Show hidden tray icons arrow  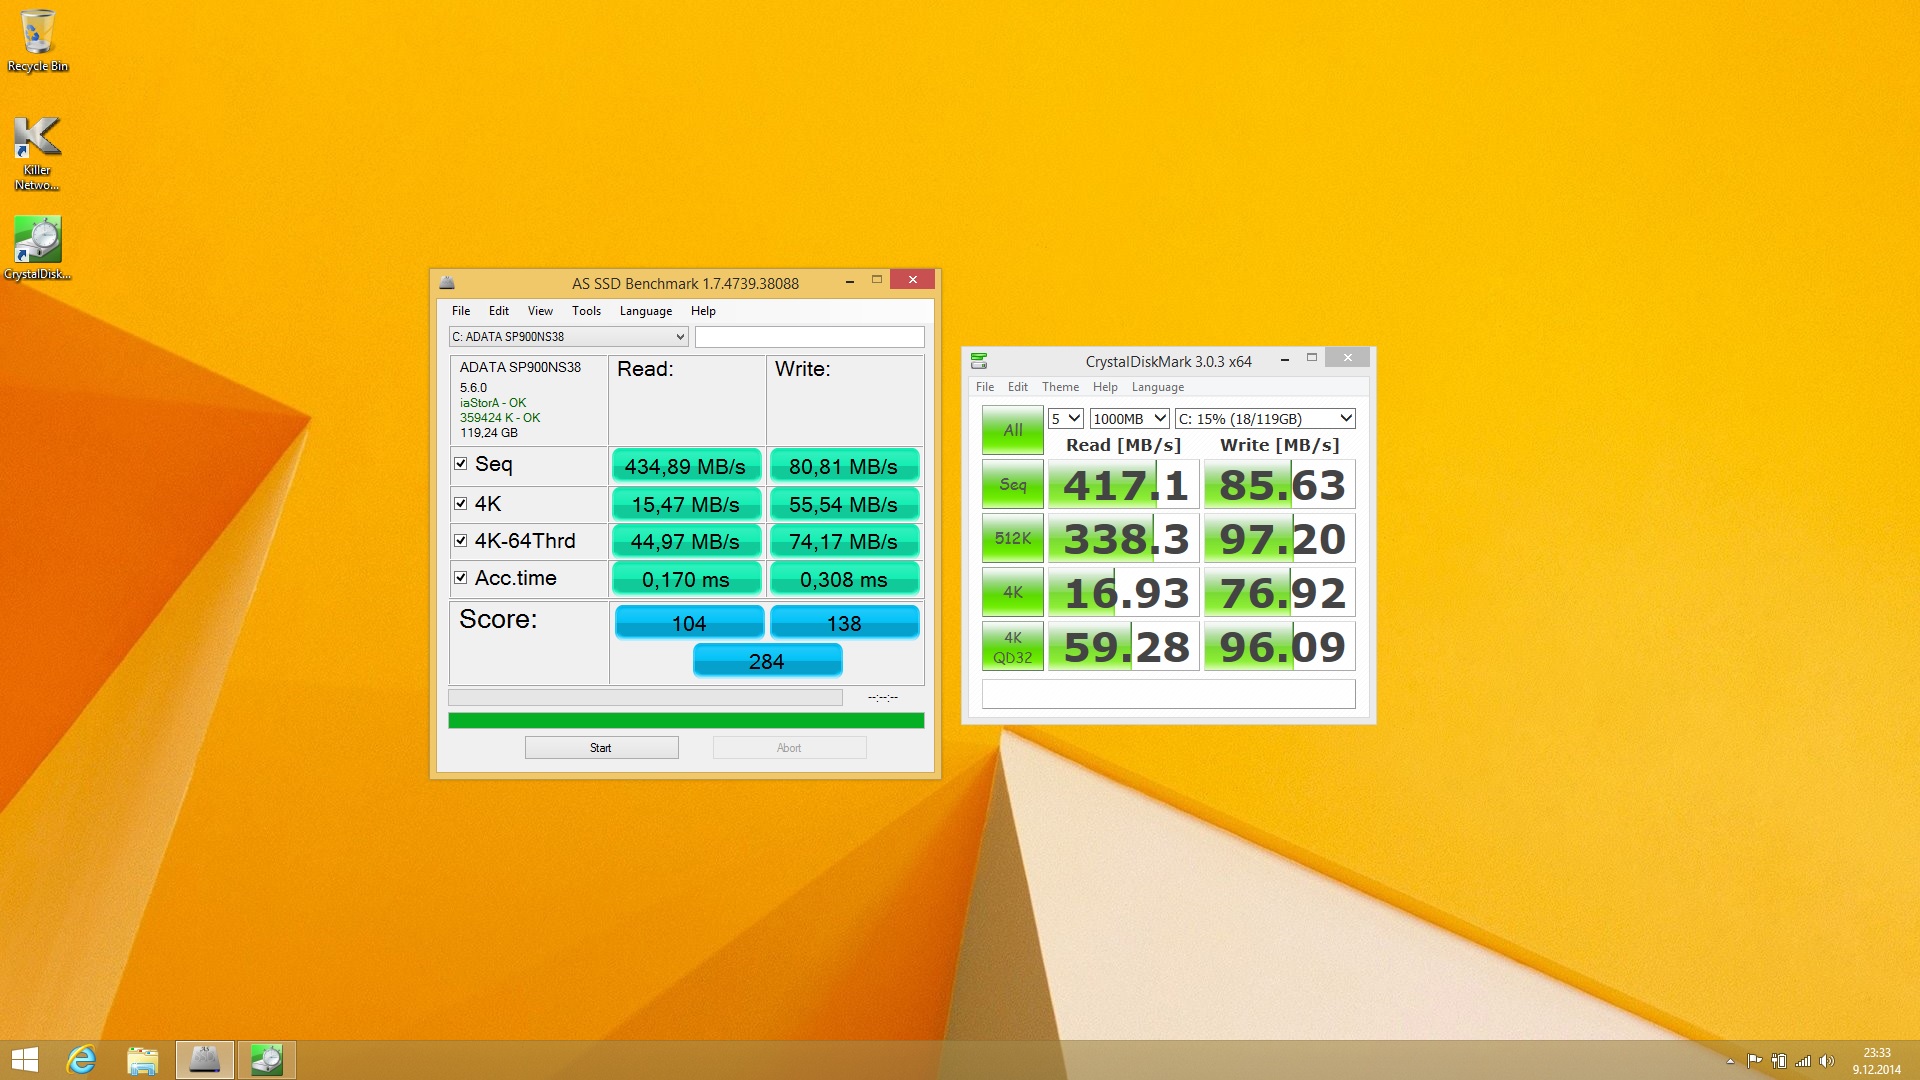(x=1730, y=1061)
